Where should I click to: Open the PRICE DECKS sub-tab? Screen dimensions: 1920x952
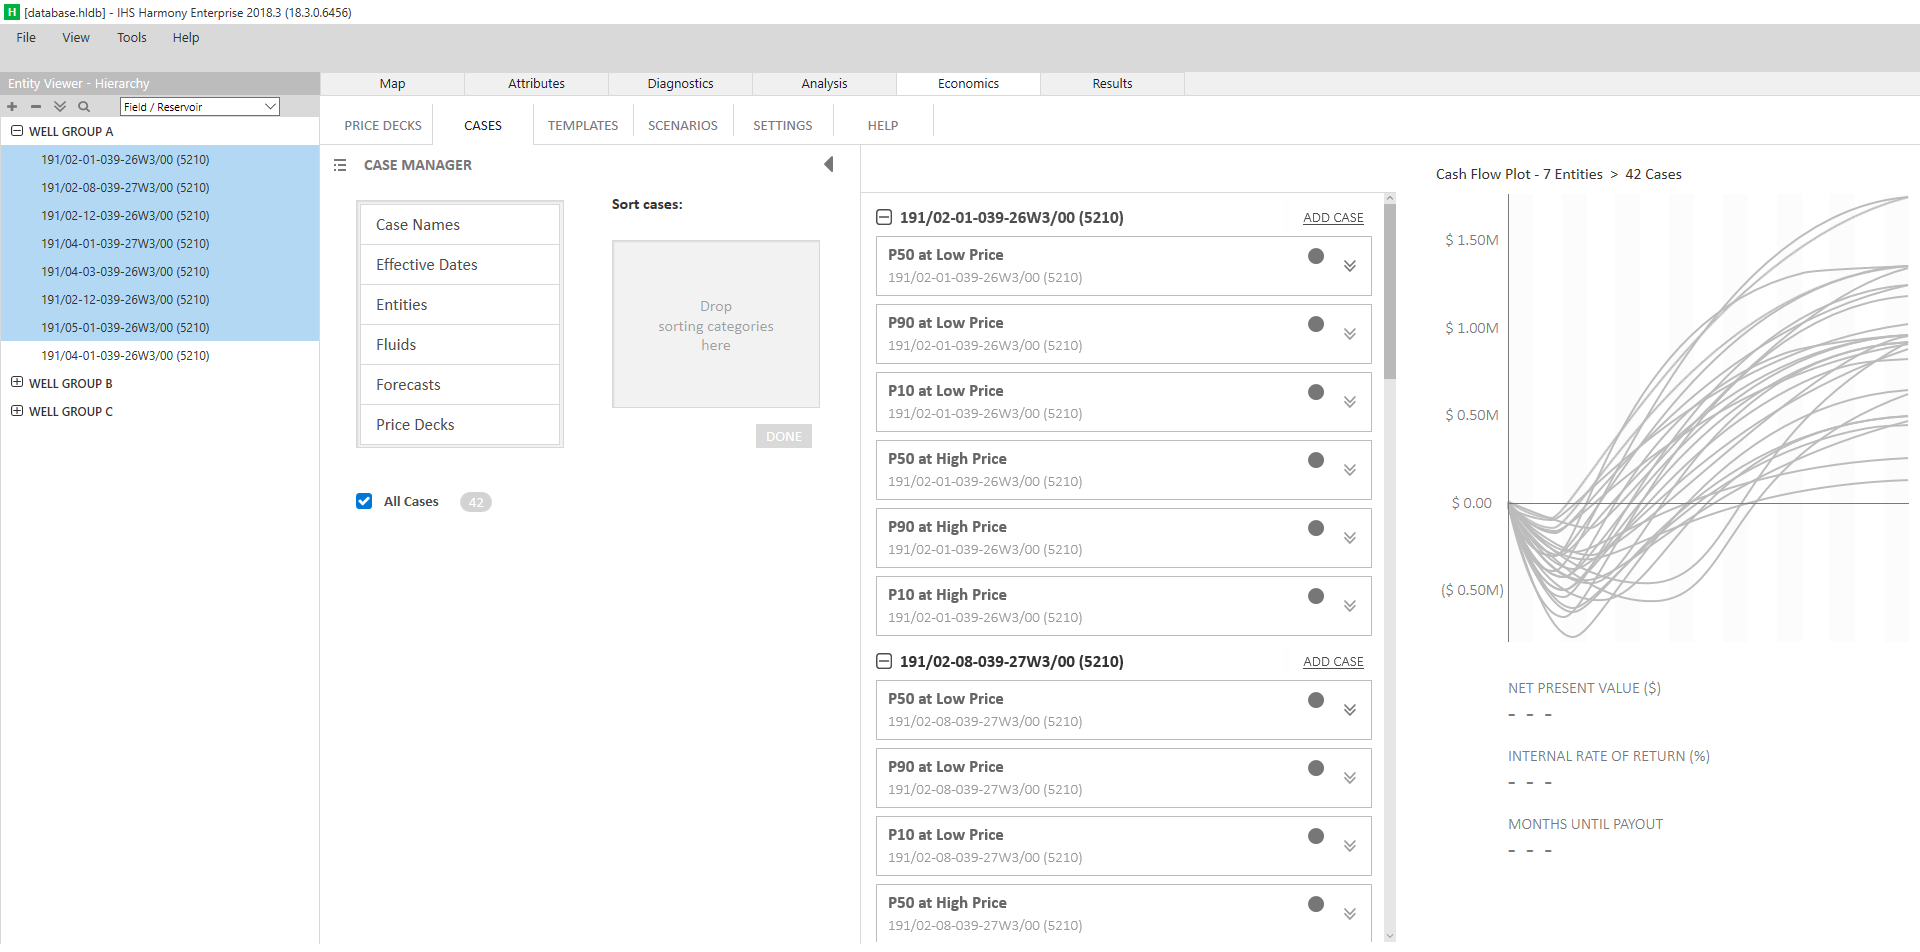383,126
